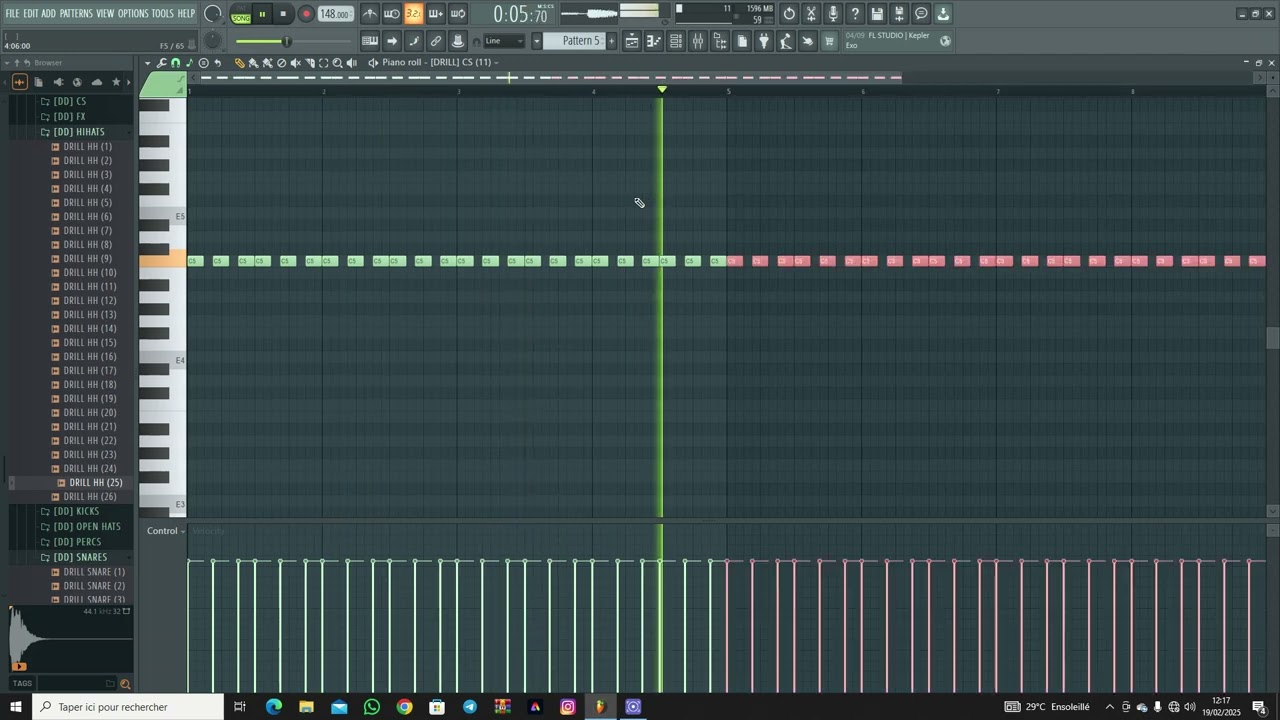1280x720 pixels.
Task: Add new pattern with plus button
Action: 612,41
